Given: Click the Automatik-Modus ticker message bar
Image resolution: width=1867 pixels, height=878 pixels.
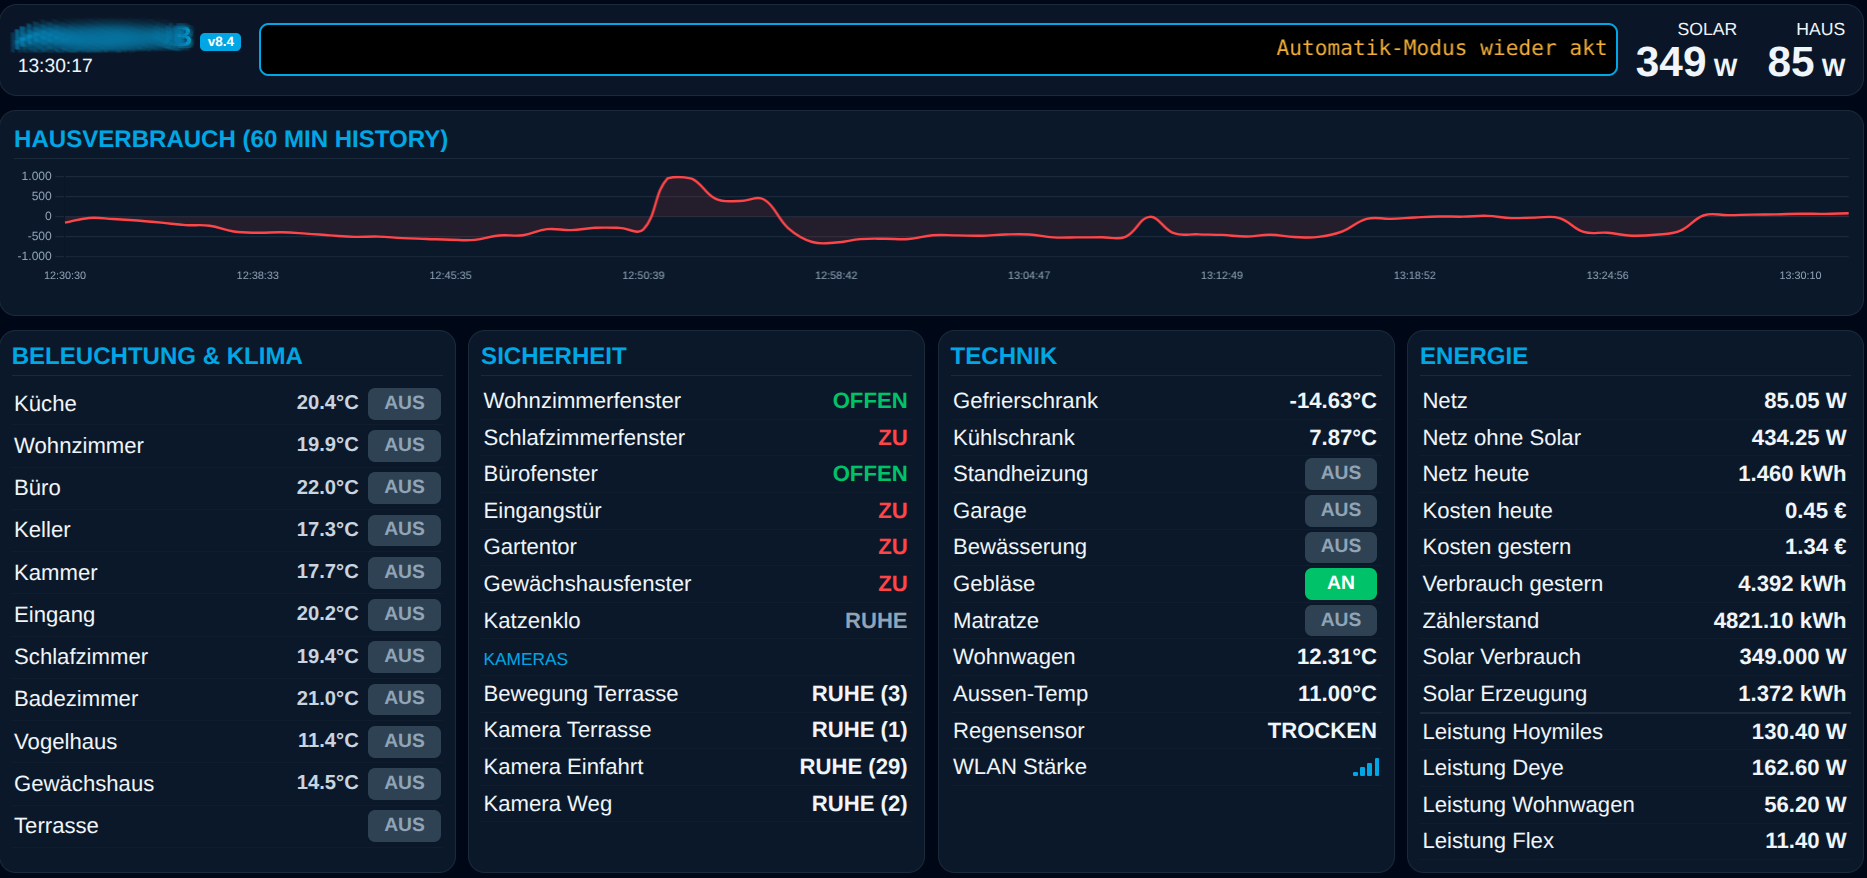Looking at the screenshot, I should click(938, 49).
